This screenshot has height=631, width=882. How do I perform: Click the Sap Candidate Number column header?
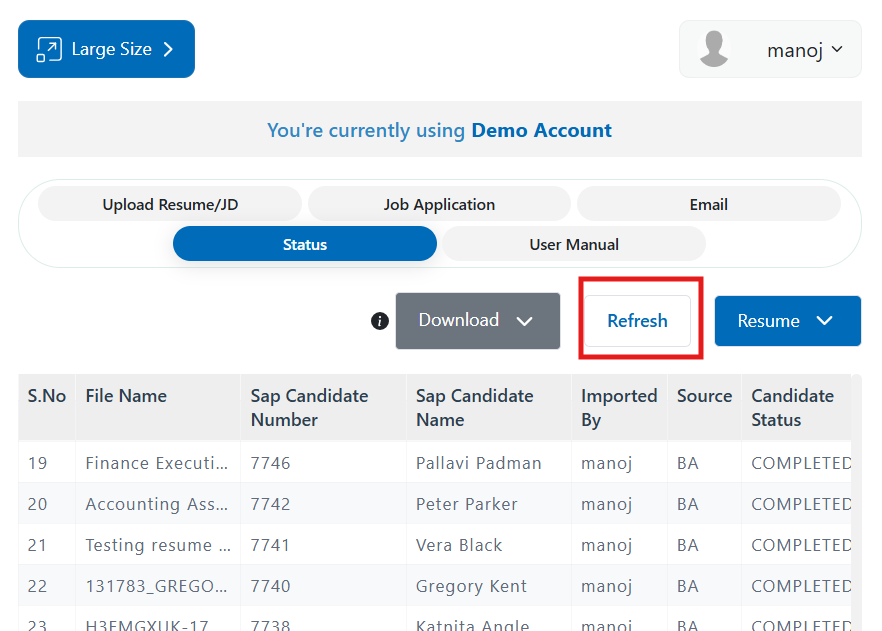(309, 407)
